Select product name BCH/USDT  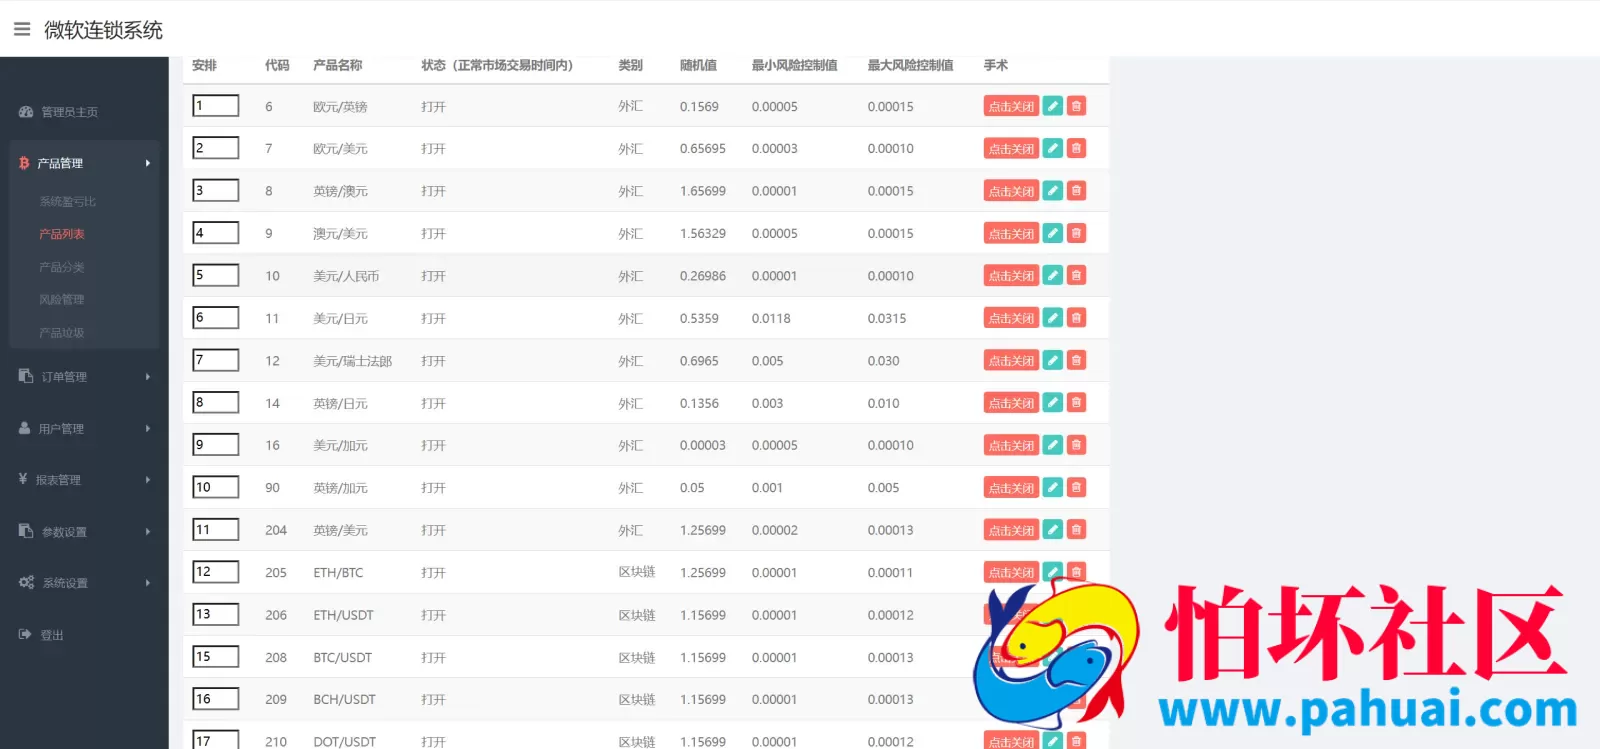(x=344, y=700)
